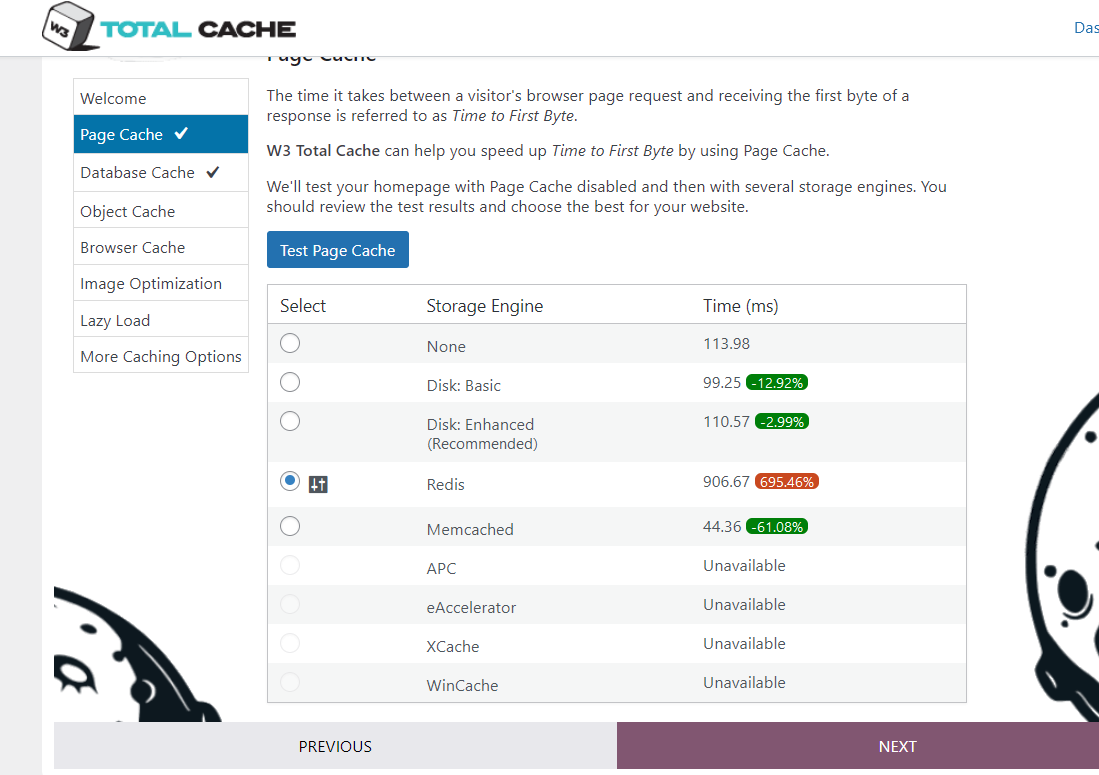Viewport: 1099px width, 775px height.
Task: Click the Database Cache checkmark icon
Action: pos(213,172)
